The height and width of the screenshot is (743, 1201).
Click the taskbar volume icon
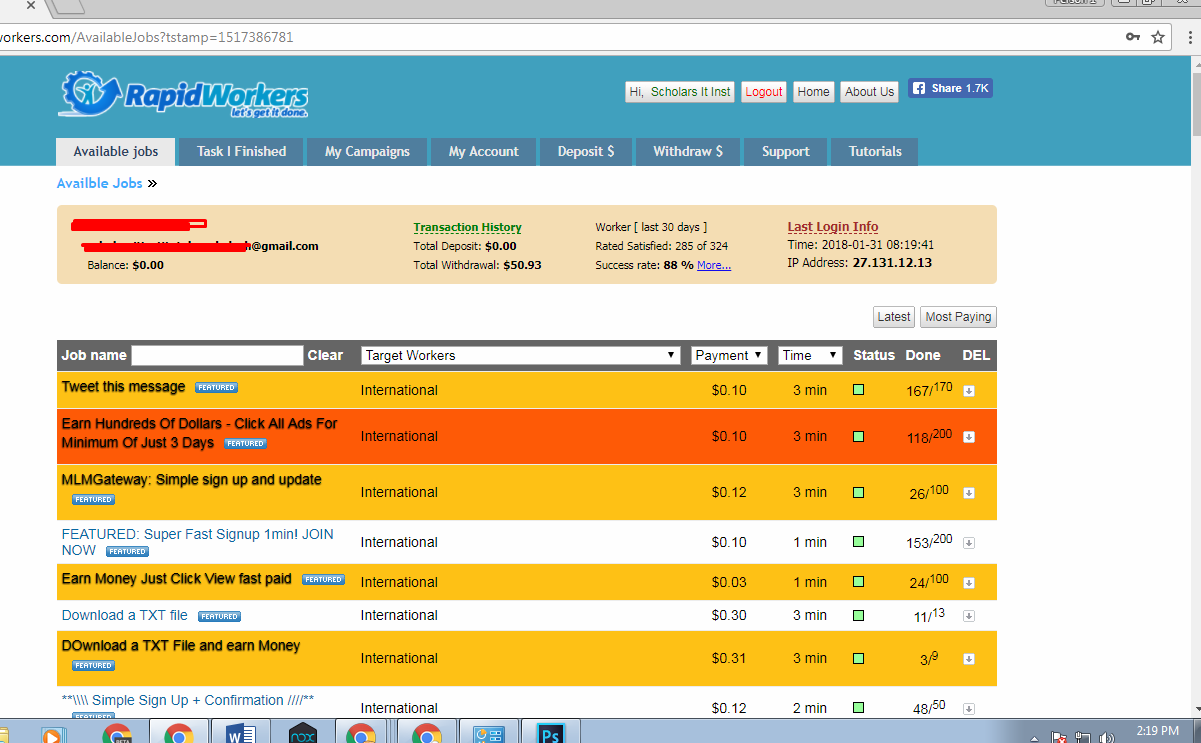(x=1106, y=737)
